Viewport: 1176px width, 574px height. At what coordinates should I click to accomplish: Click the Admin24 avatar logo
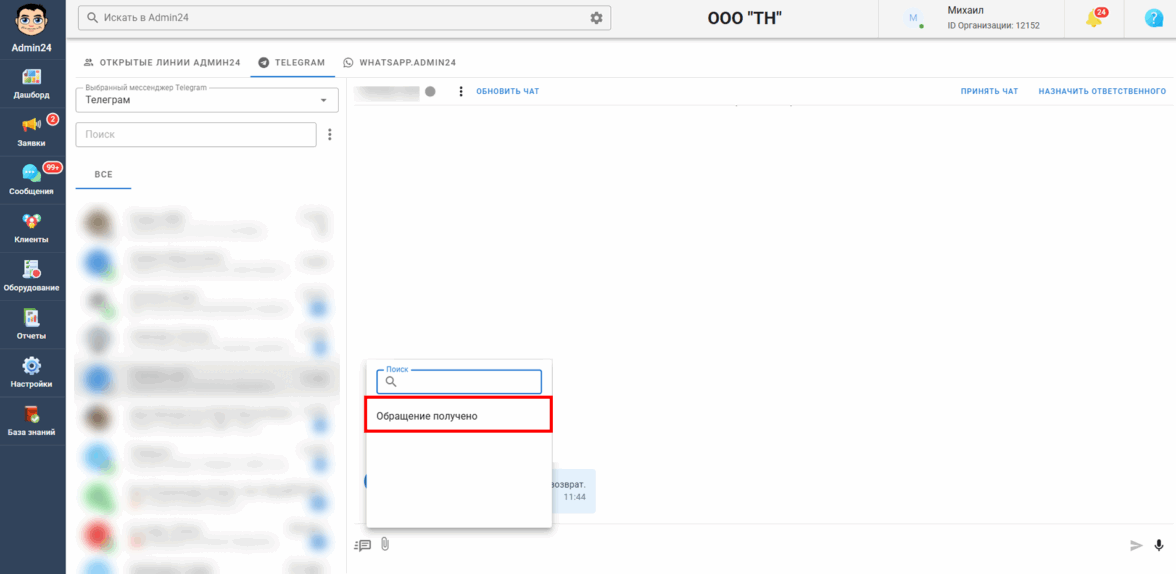32,21
